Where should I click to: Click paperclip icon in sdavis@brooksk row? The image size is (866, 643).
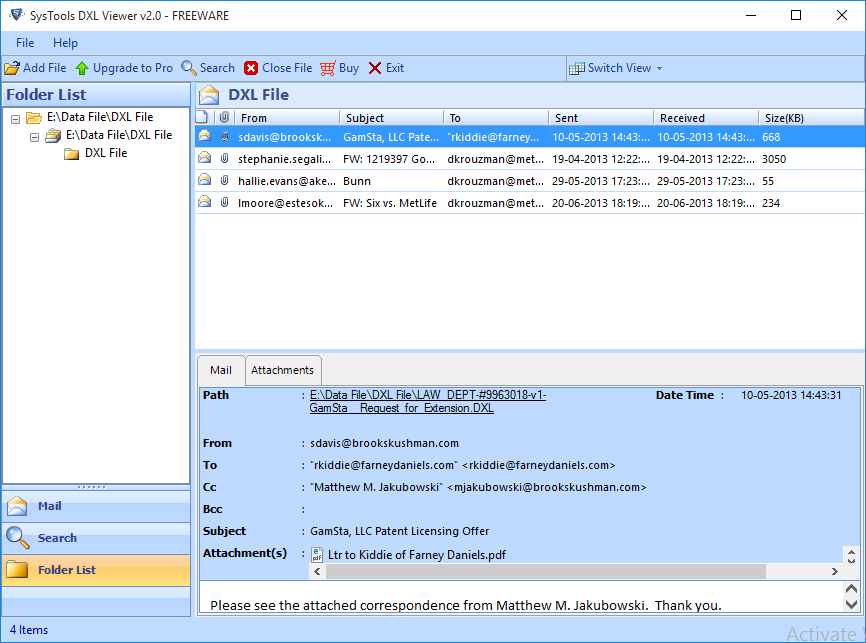224,136
